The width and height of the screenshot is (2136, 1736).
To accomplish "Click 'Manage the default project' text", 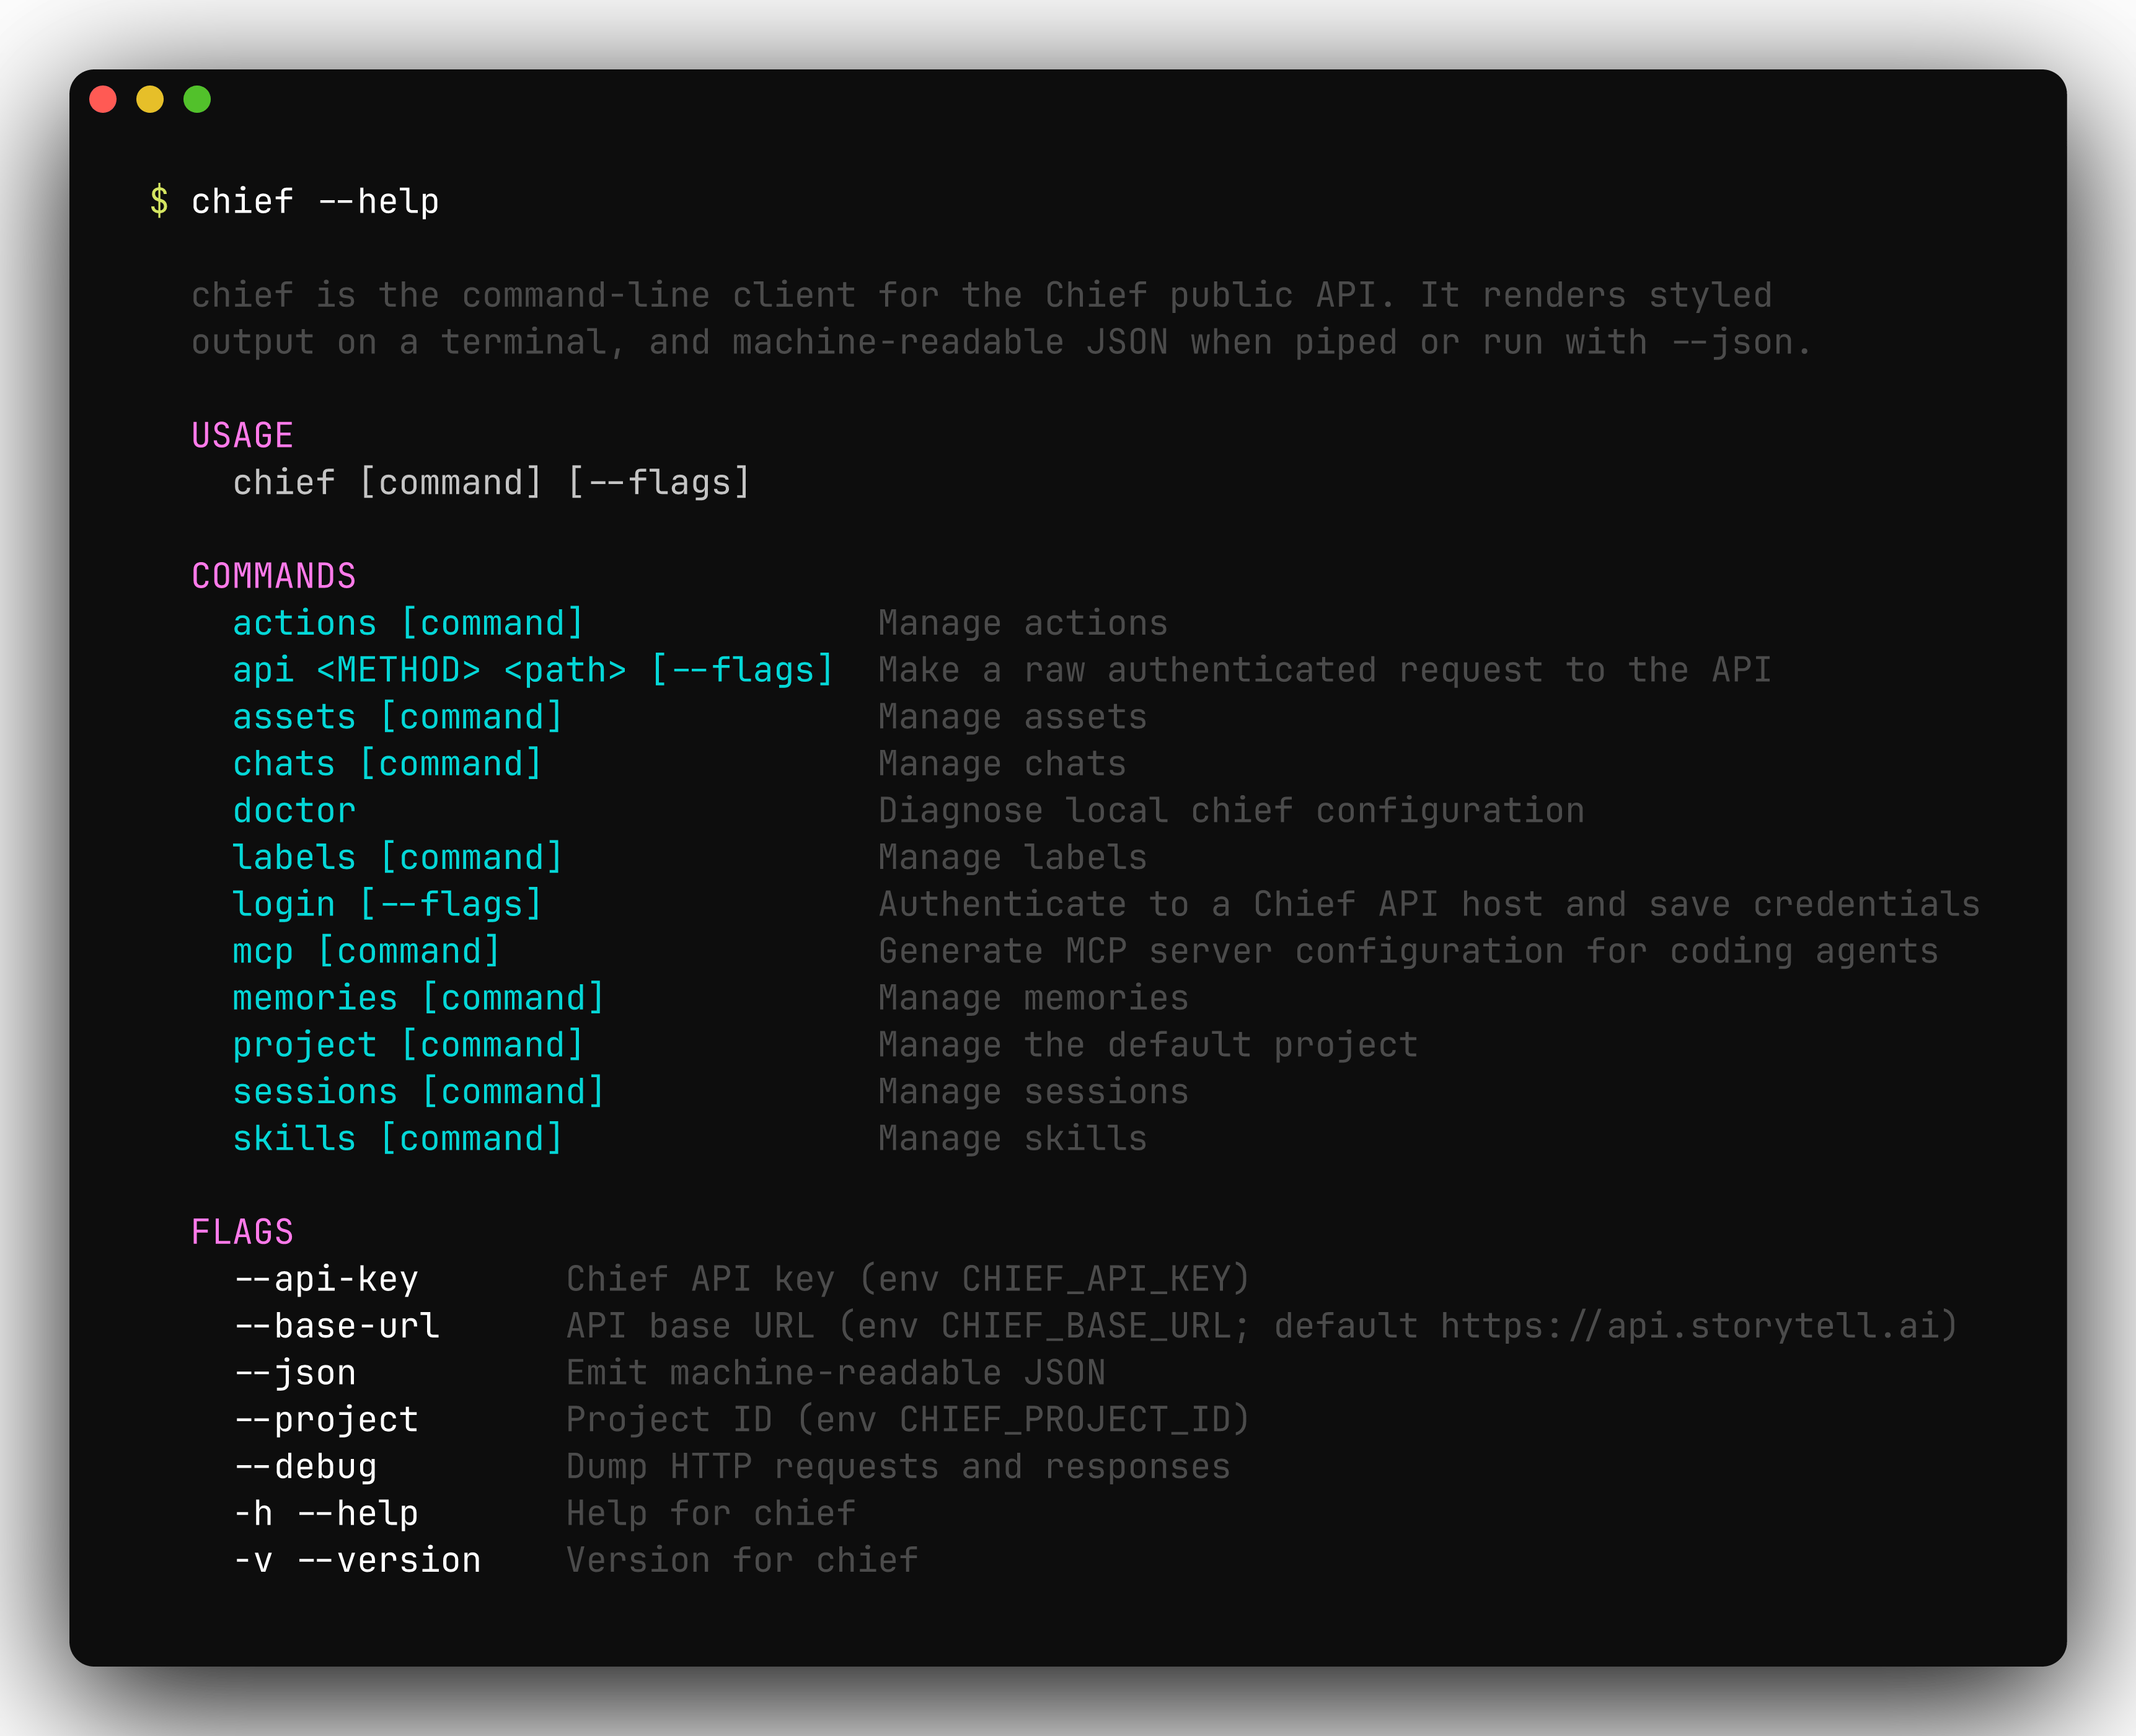I will 1148,1045.
